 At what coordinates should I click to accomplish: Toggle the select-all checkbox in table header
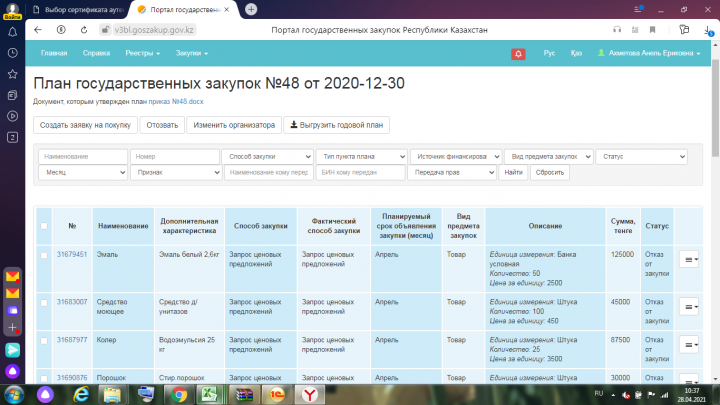[x=44, y=226]
